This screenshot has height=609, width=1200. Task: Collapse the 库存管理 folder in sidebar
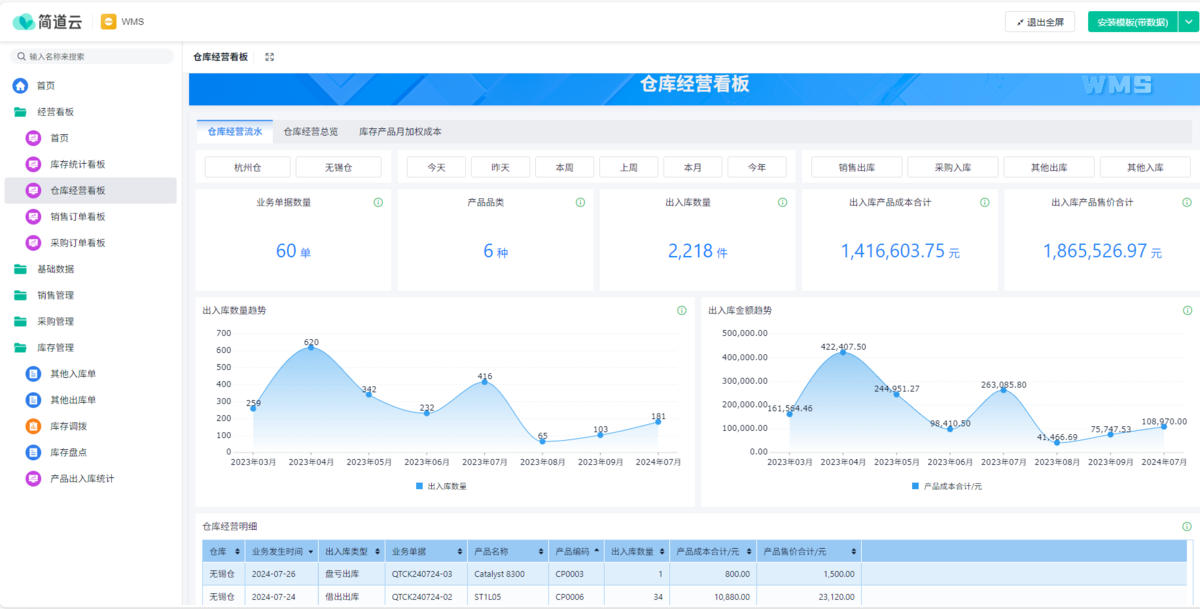pos(55,348)
